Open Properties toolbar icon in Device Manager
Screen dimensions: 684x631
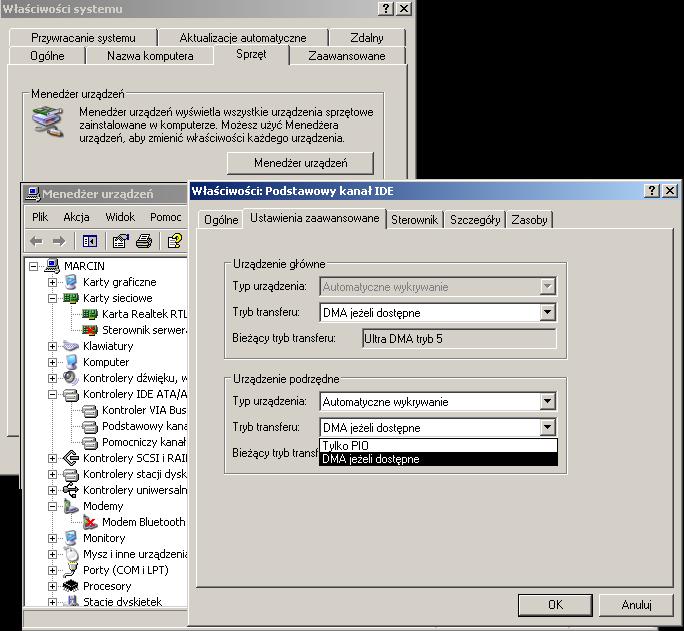(x=121, y=241)
